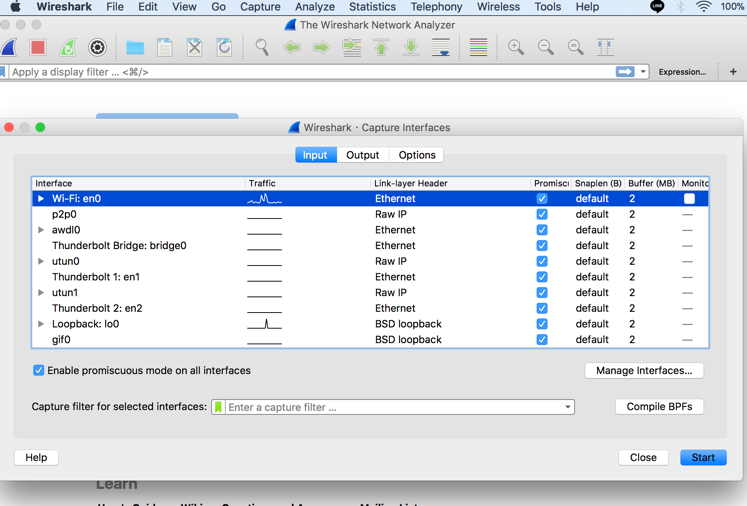Open display filter history dropdown arrow
The width and height of the screenshot is (747, 506).
pos(643,72)
